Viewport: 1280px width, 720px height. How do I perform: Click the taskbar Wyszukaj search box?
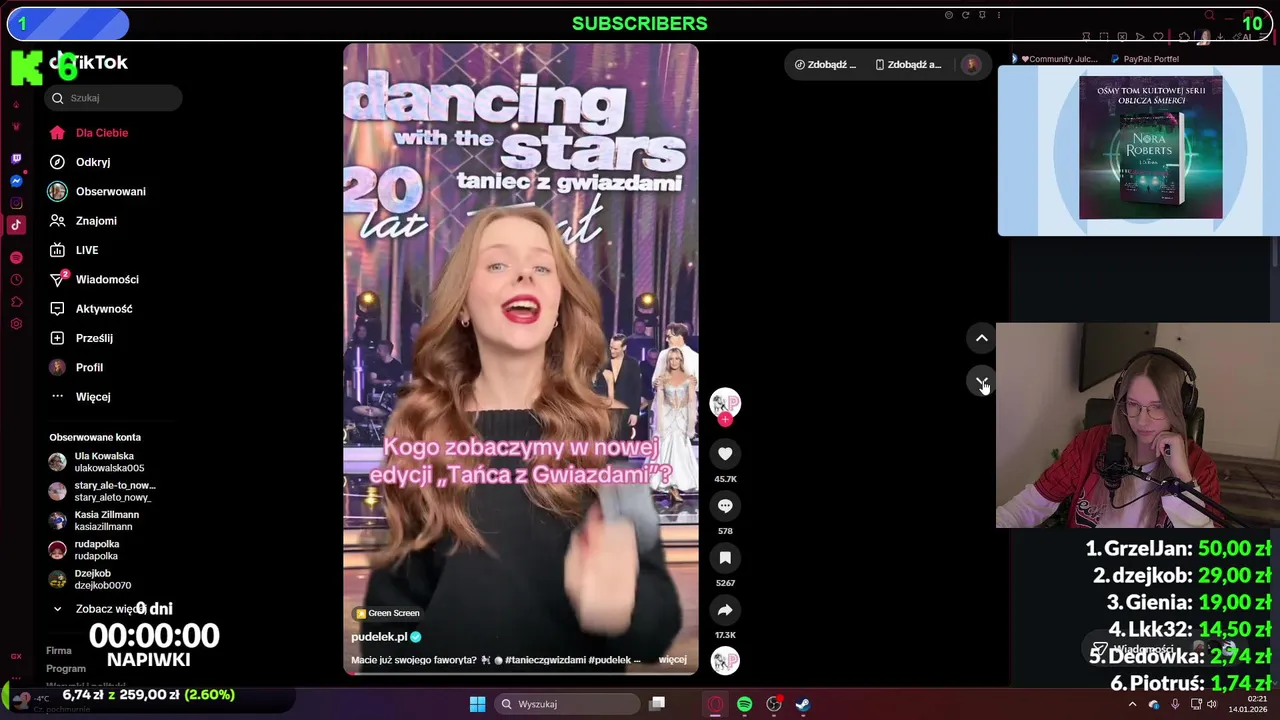pos(568,704)
